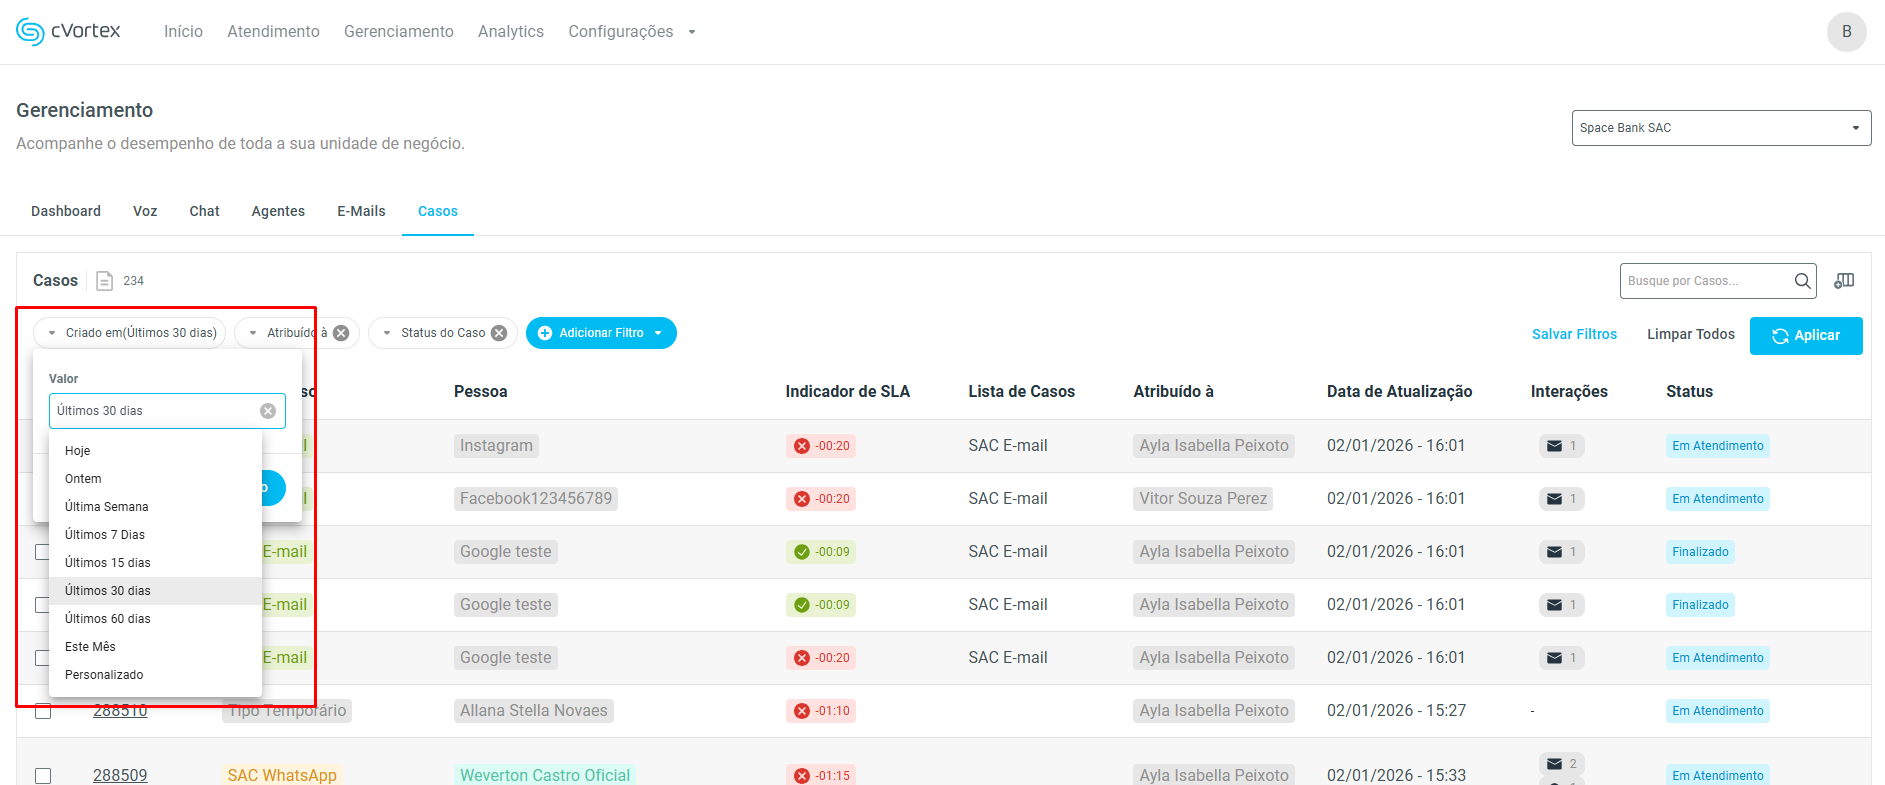Clear the Últimos 30 dias value field
Image resolution: width=1885 pixels, height=785 pixels.
268,411
